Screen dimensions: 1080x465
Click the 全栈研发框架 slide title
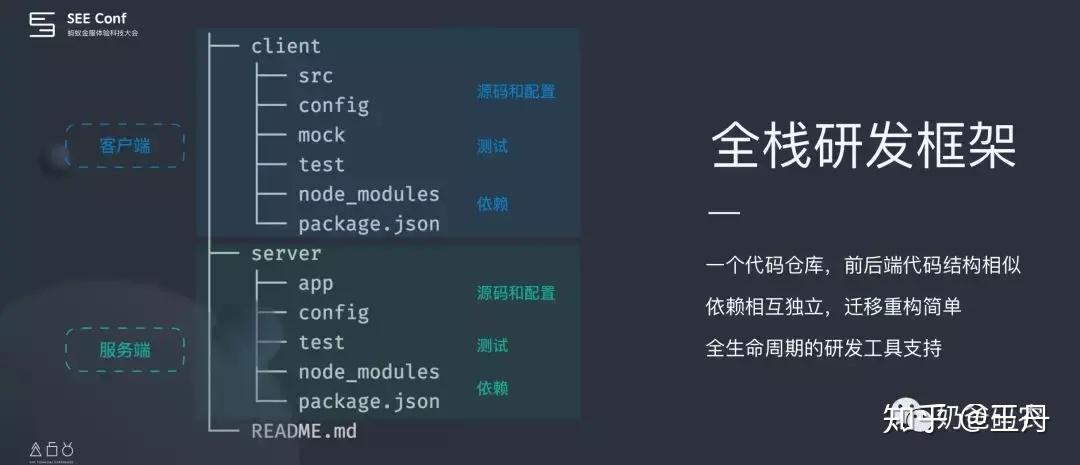pyautogui.click(x=863, y=148)
